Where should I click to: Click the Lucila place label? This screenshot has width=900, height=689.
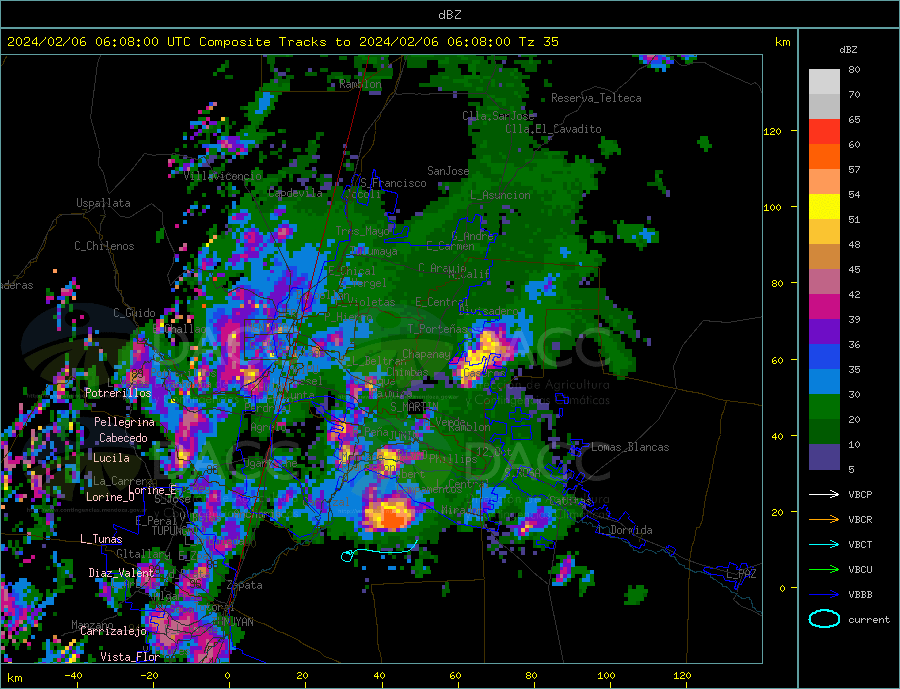[111, 458]
